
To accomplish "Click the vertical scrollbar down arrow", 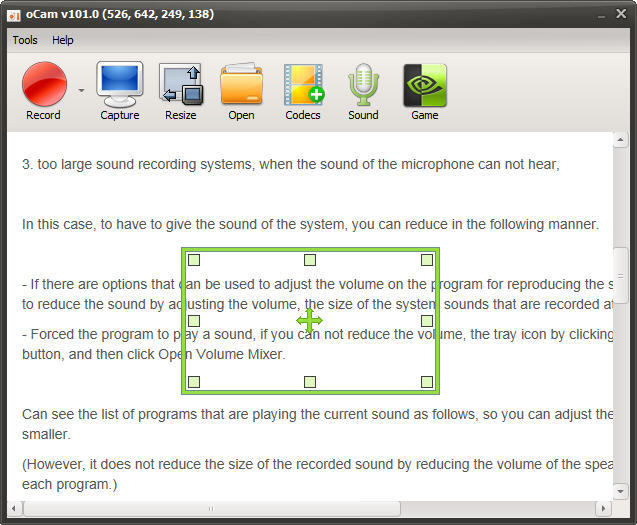I will (x=621, y=491).
